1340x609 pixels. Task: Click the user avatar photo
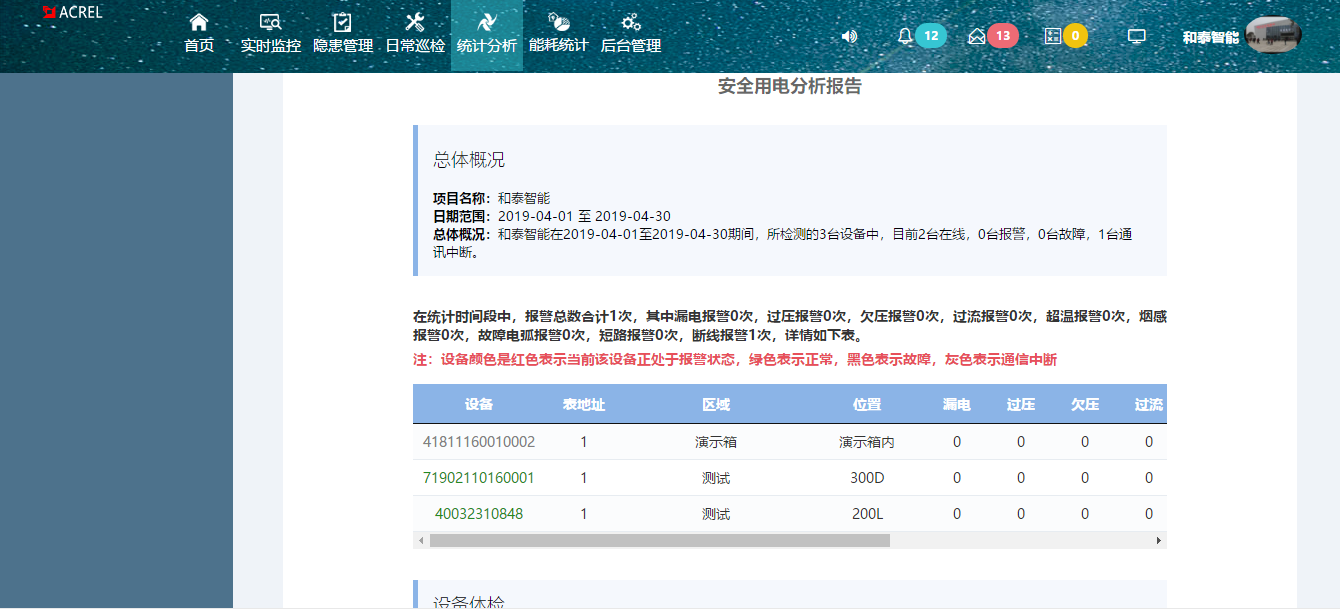tap(1273, 36)
